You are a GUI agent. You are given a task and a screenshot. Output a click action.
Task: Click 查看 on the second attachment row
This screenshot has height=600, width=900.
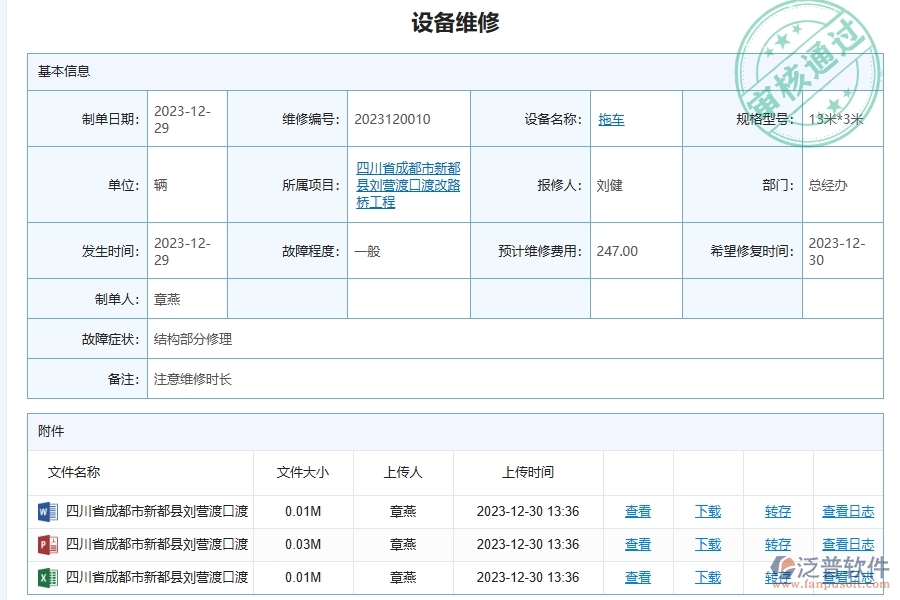pos(637,544)
